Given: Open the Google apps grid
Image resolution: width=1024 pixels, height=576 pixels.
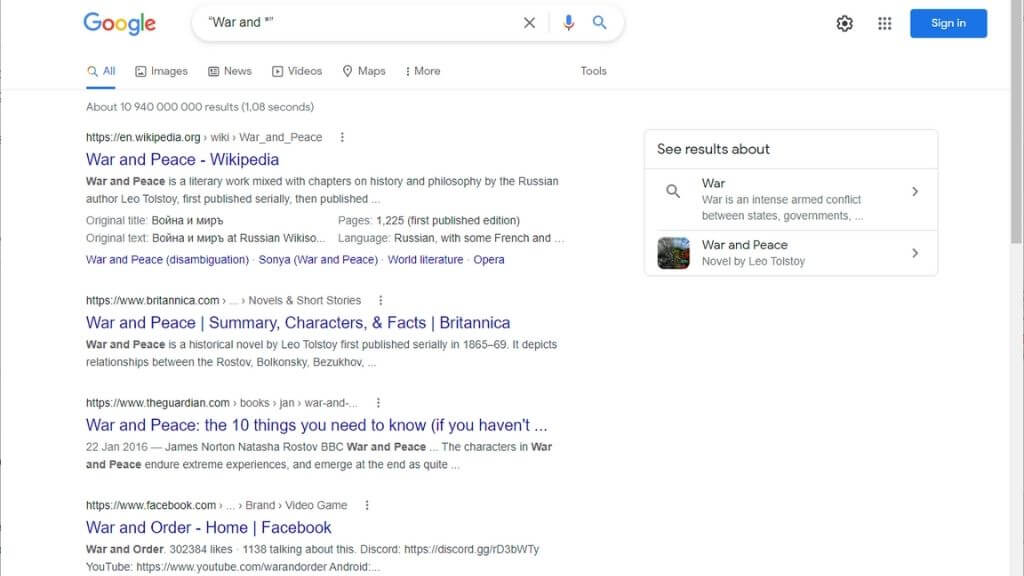Looking at the screenshot, I should tap(884, 24).
